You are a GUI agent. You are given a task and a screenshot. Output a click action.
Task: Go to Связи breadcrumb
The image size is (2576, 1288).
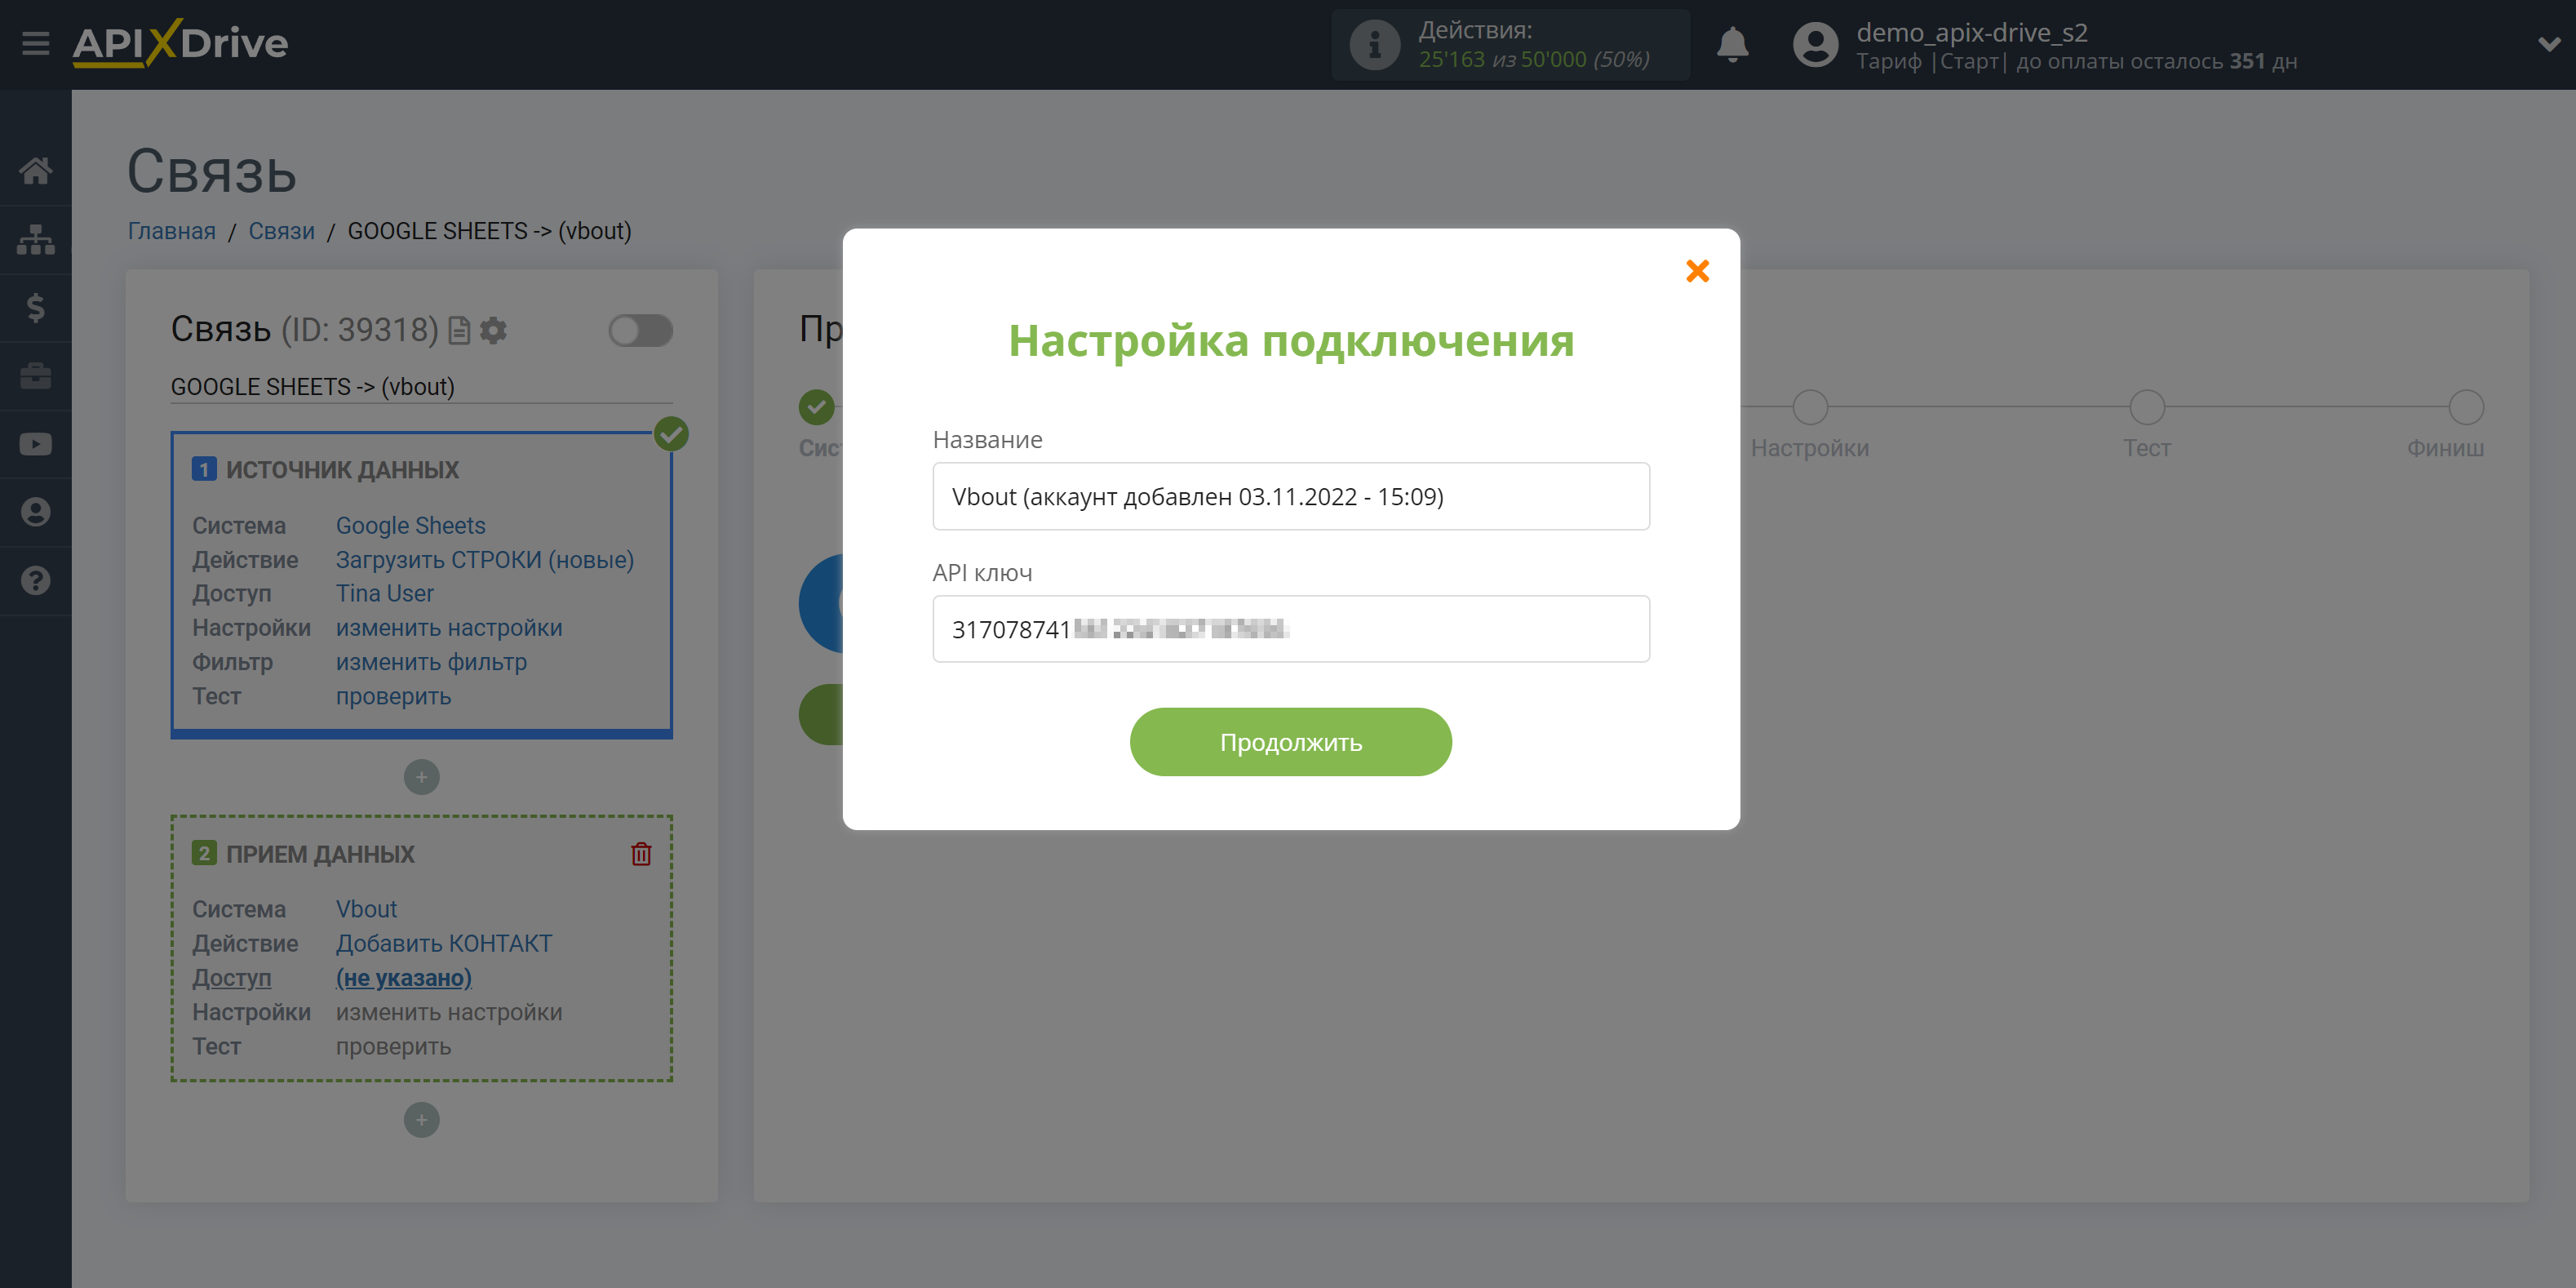pyautogui.click(x=281, y=231)
